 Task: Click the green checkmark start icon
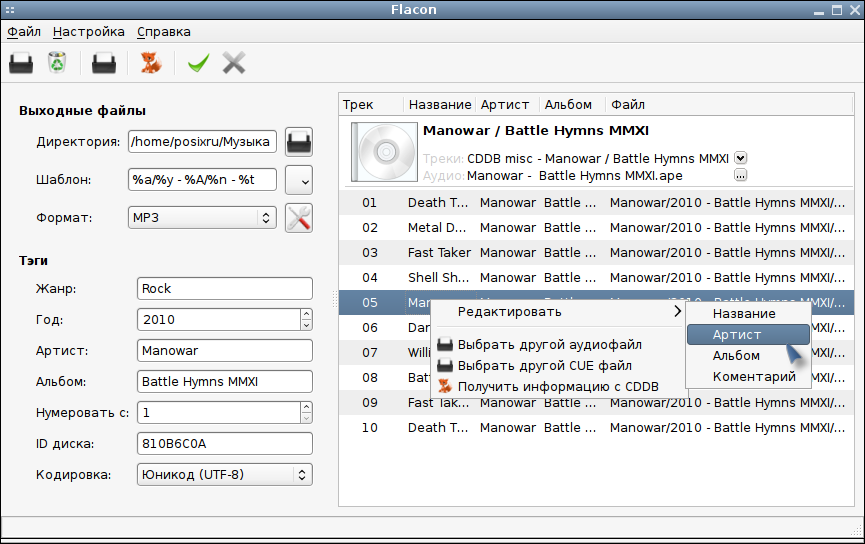click(x=199, y=63)
